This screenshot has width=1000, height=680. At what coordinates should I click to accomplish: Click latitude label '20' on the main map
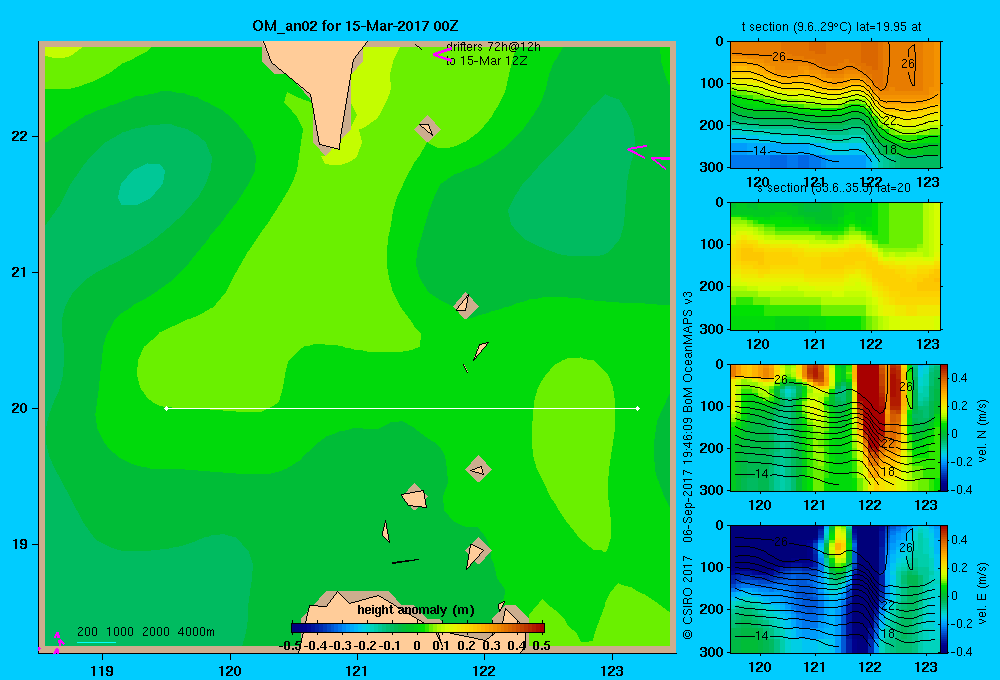[20, 408]
